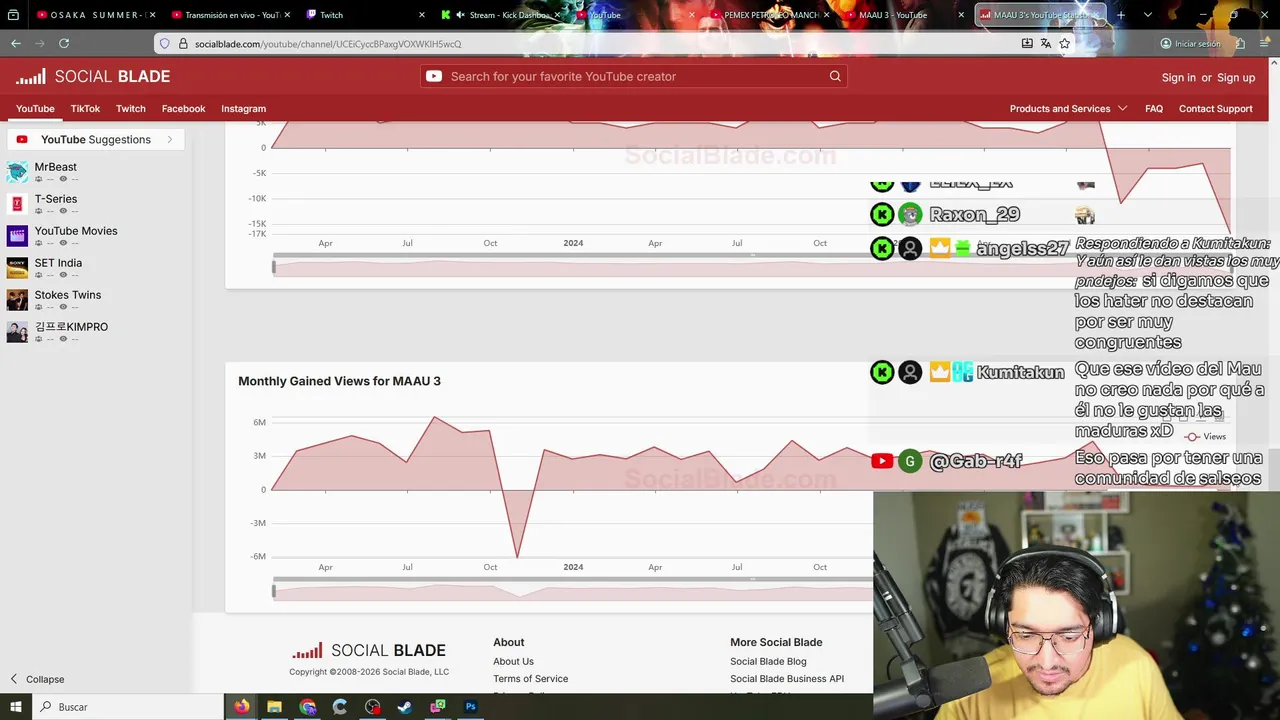
Task: Click Iniciar sesión in browser toolbar
Action: click(1190, 44)
